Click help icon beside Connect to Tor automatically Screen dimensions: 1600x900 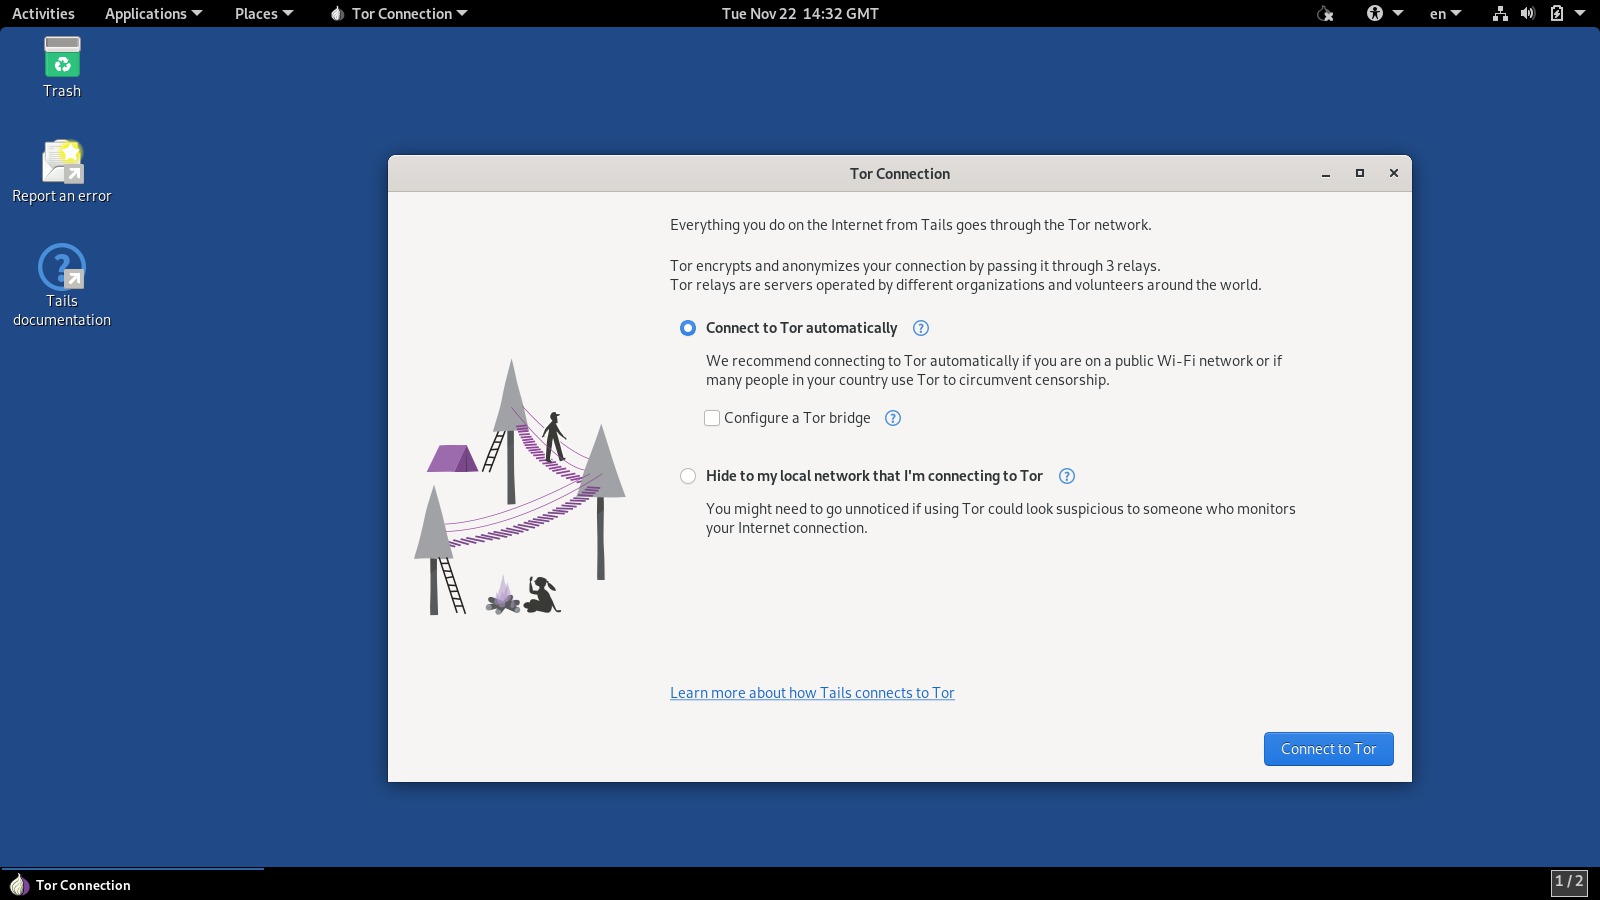(921, 328)
